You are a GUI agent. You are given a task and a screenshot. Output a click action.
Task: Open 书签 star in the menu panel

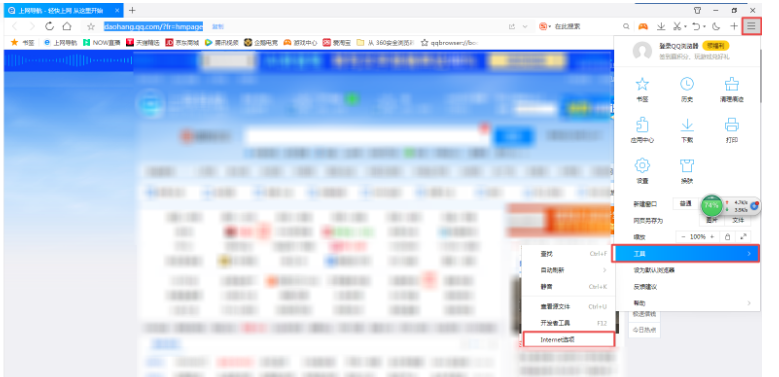pos(642,90)
